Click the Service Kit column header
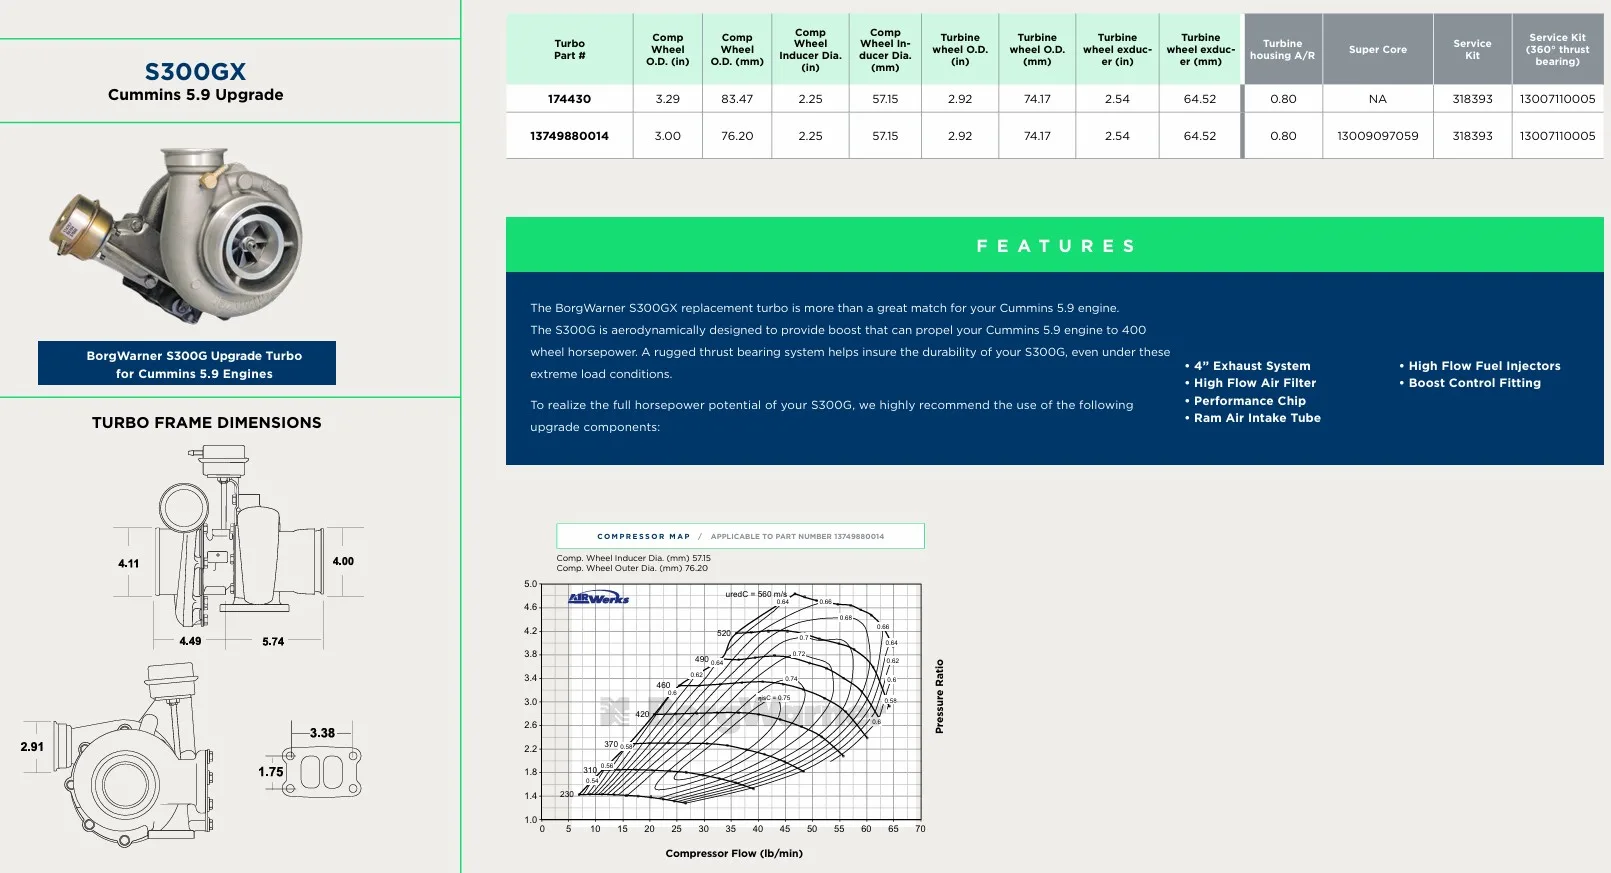This screenshot has height=873, width=1611. tap(1472, 50)
